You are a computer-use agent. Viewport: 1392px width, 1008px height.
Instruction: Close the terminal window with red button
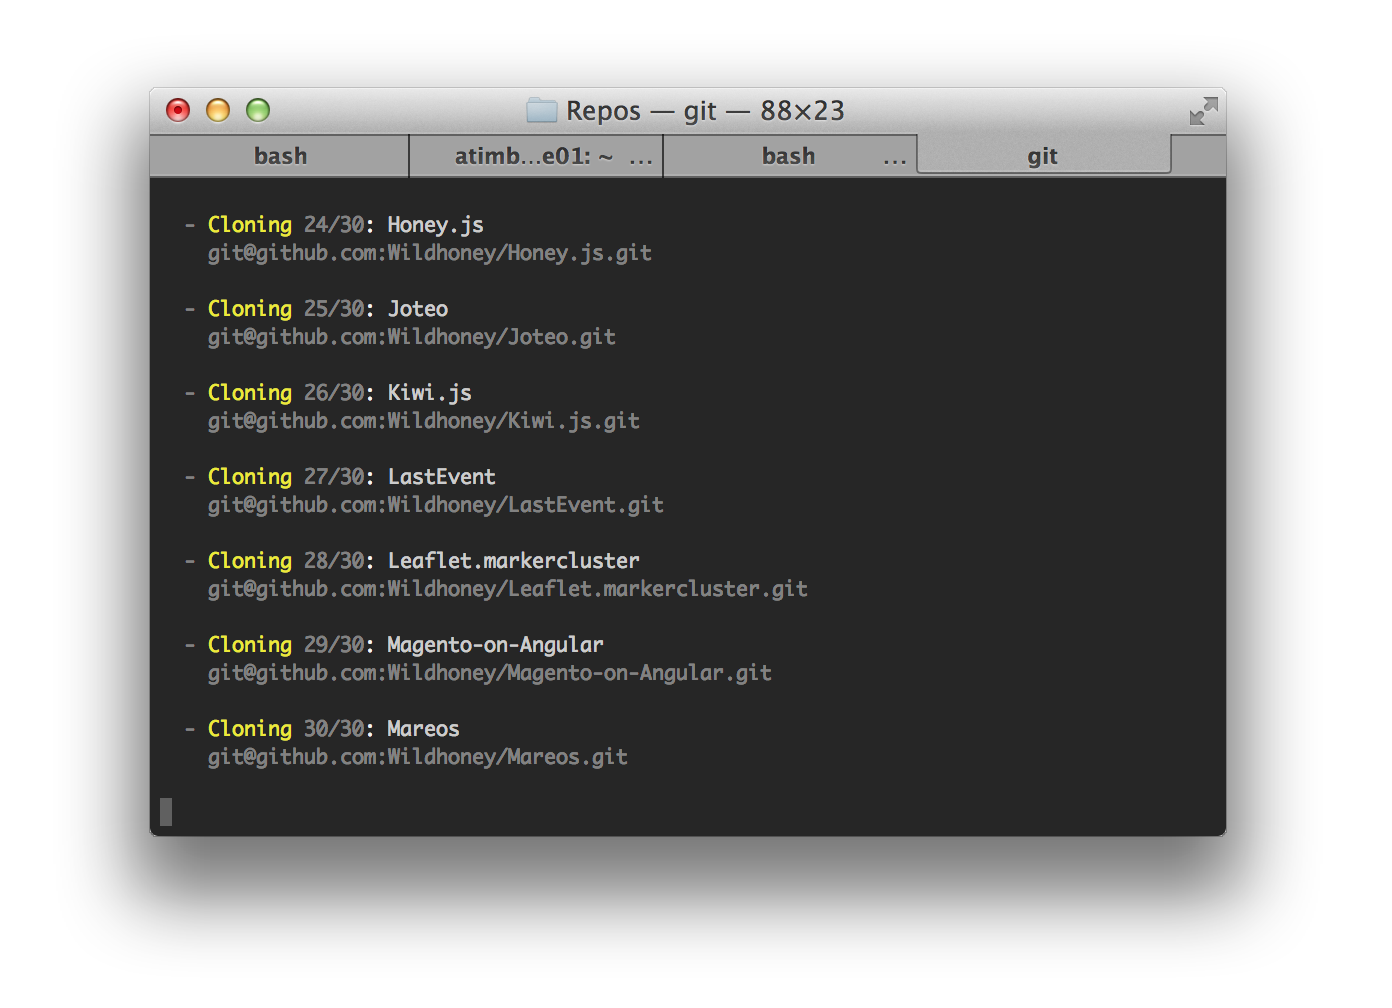tap(178, 110)
